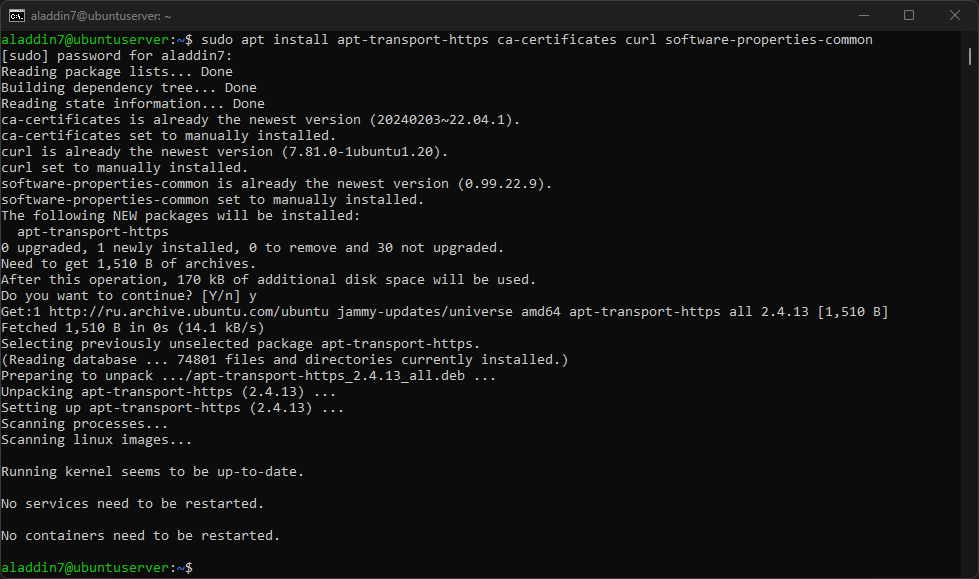This screenshot has height=579, width=979.
Task: Click the ru.archive.ubuntu.com URL in output
Action: point(189,312)
